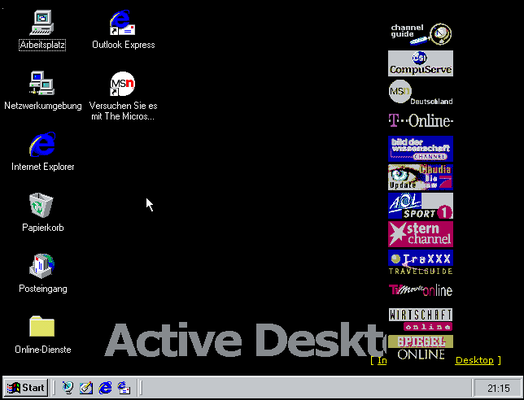Screen dimensions: 524x400
Task: Click the Show Desktop quick launch icon
Action: 86,388
